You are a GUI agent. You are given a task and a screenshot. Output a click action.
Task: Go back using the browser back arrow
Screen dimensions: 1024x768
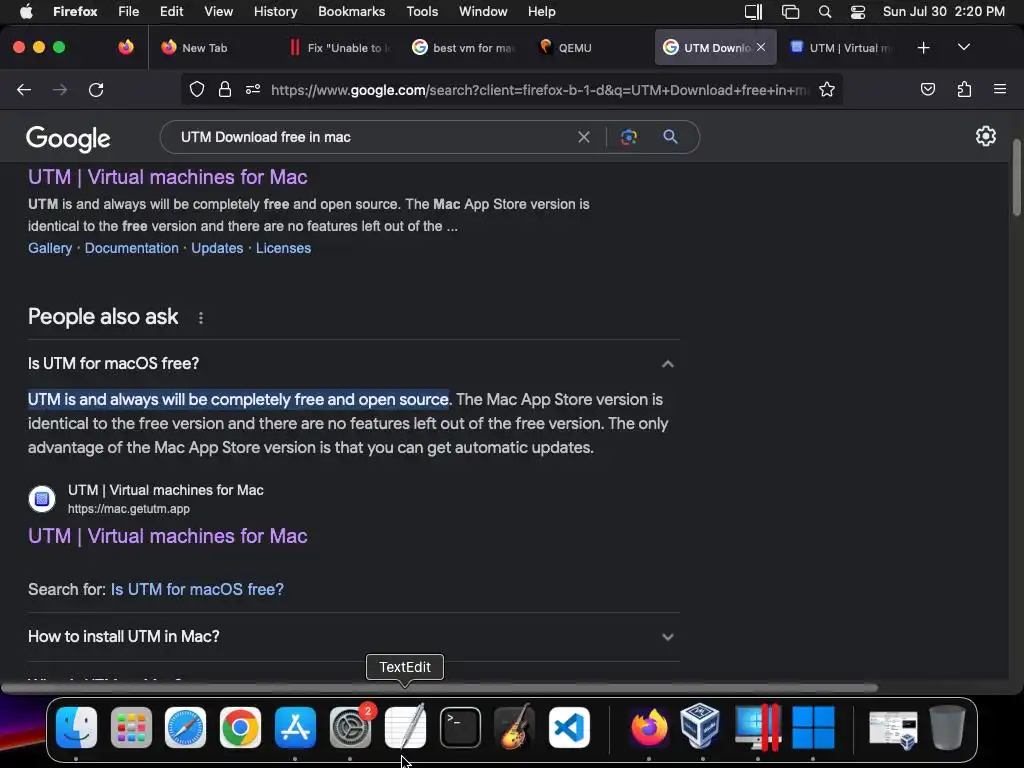(24, 89)
